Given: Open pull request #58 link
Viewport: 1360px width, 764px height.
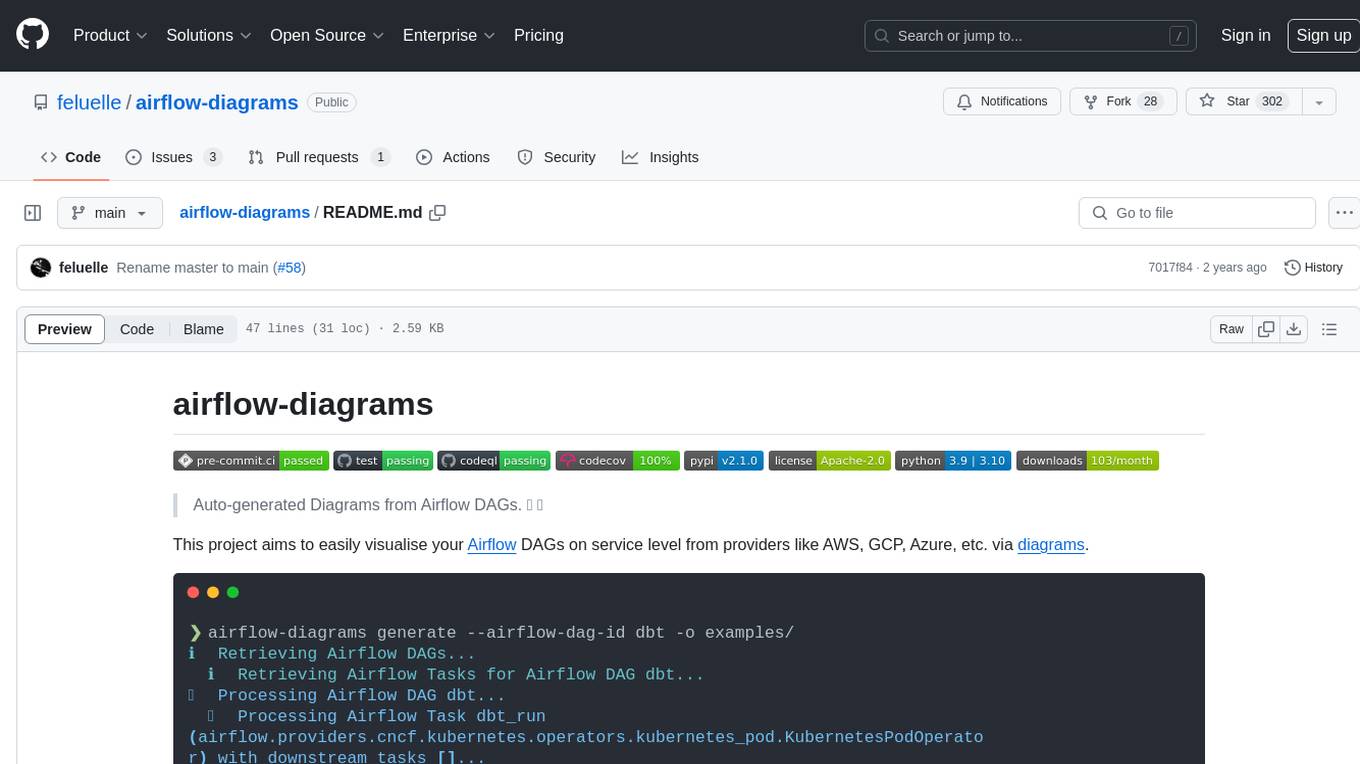Looking at the screenshot, I should click(289, 268).
